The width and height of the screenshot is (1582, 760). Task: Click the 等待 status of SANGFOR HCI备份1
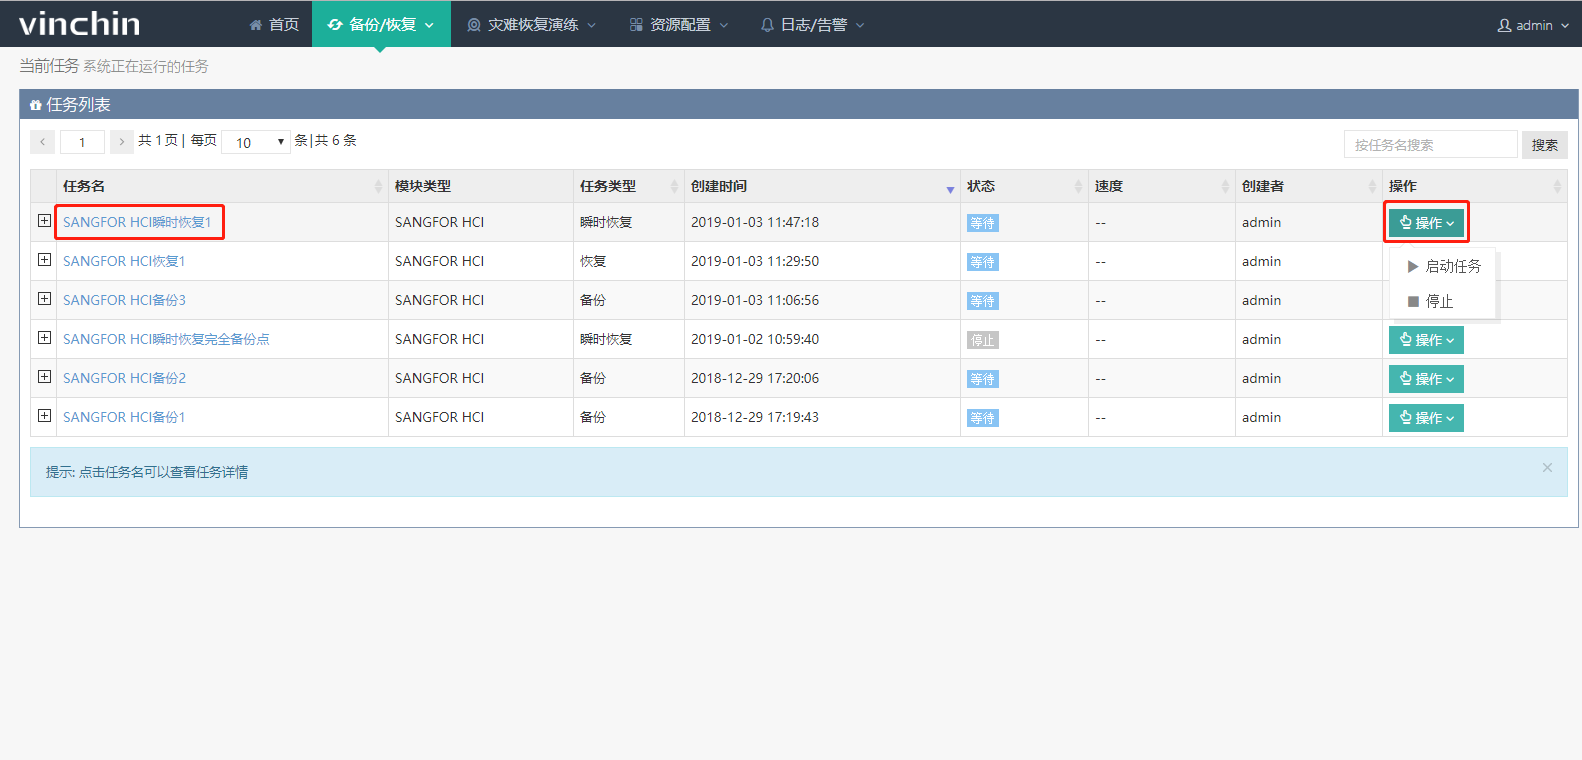(983, 418)
